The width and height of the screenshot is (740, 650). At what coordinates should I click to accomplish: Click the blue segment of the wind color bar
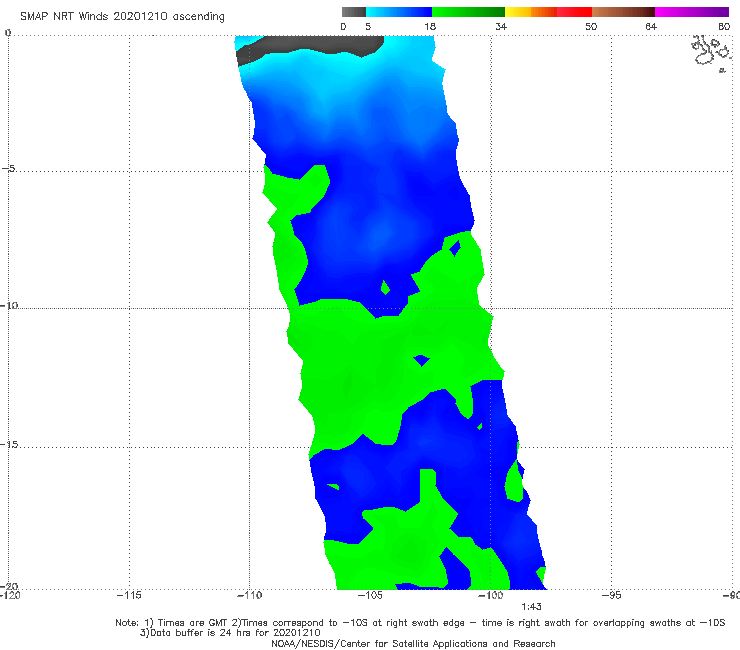tap(399, 12)
